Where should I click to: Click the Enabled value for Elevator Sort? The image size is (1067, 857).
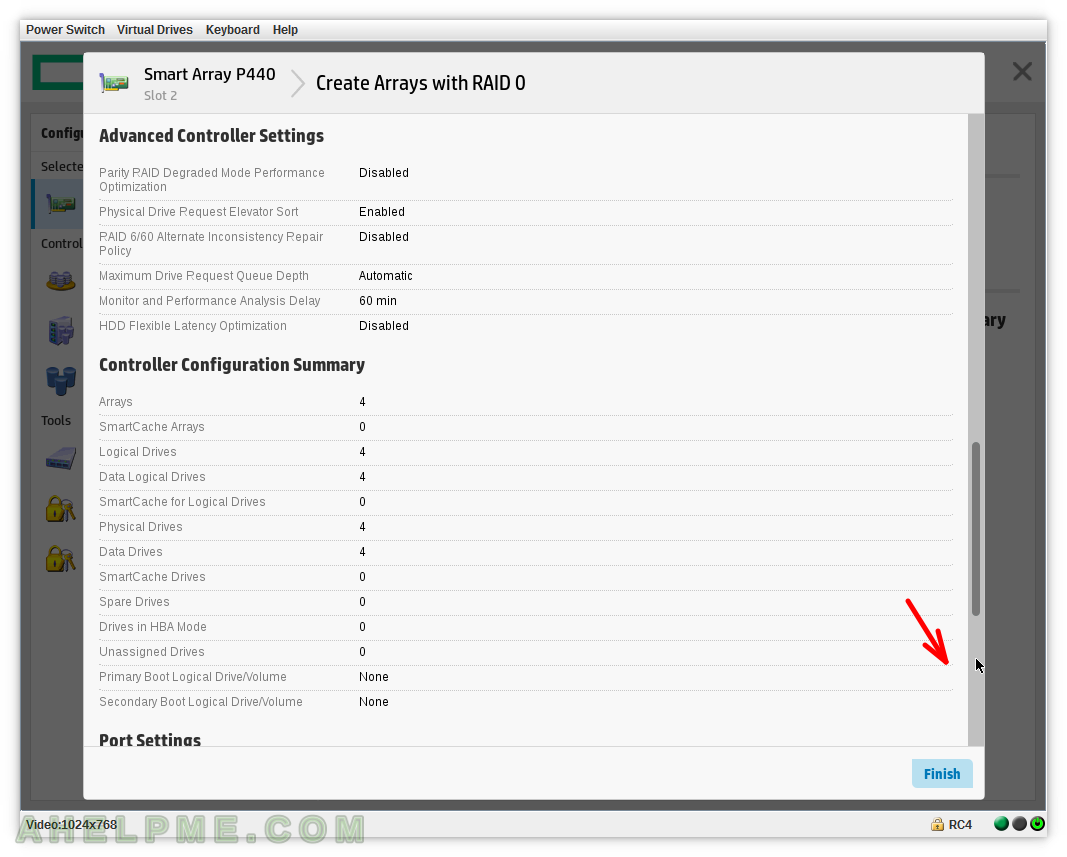click(382, 212)
